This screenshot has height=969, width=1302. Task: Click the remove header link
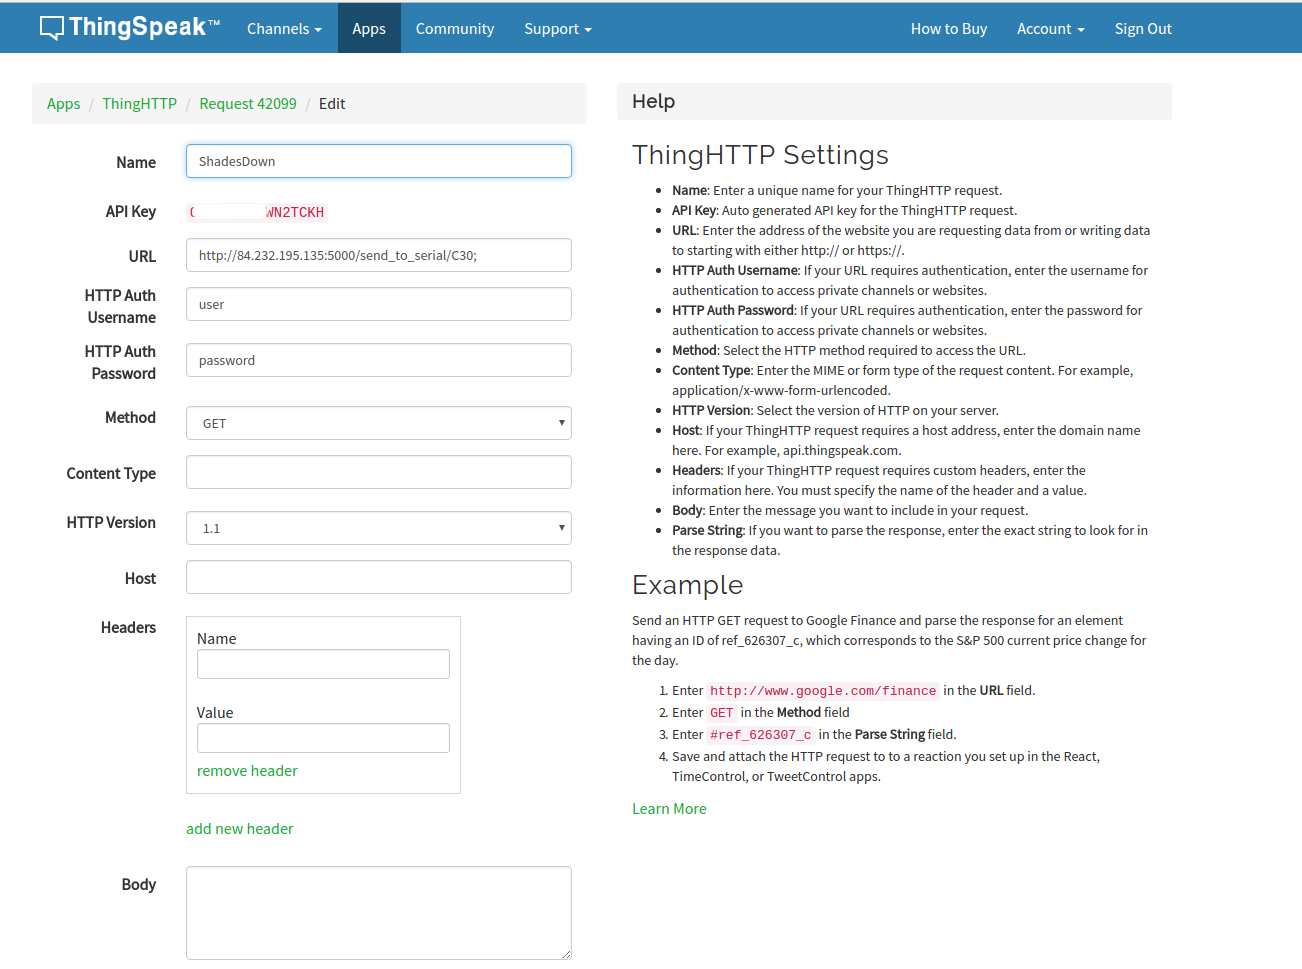tap(247, 771)
